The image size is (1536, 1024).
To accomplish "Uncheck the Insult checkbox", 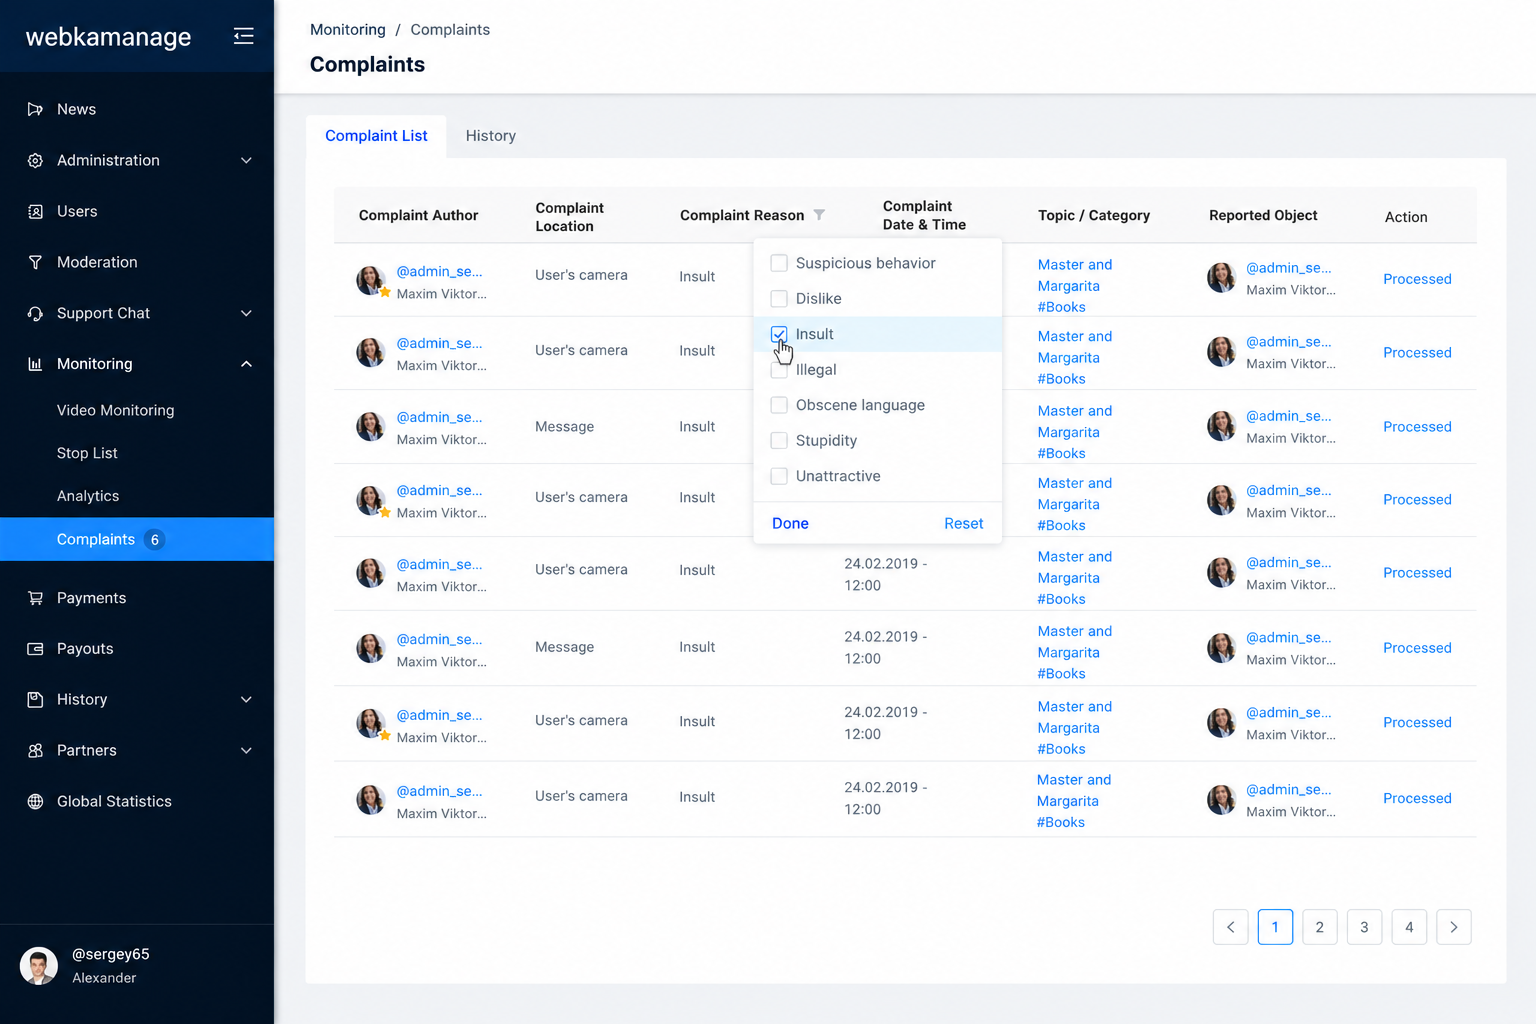I will click(779, 334).
